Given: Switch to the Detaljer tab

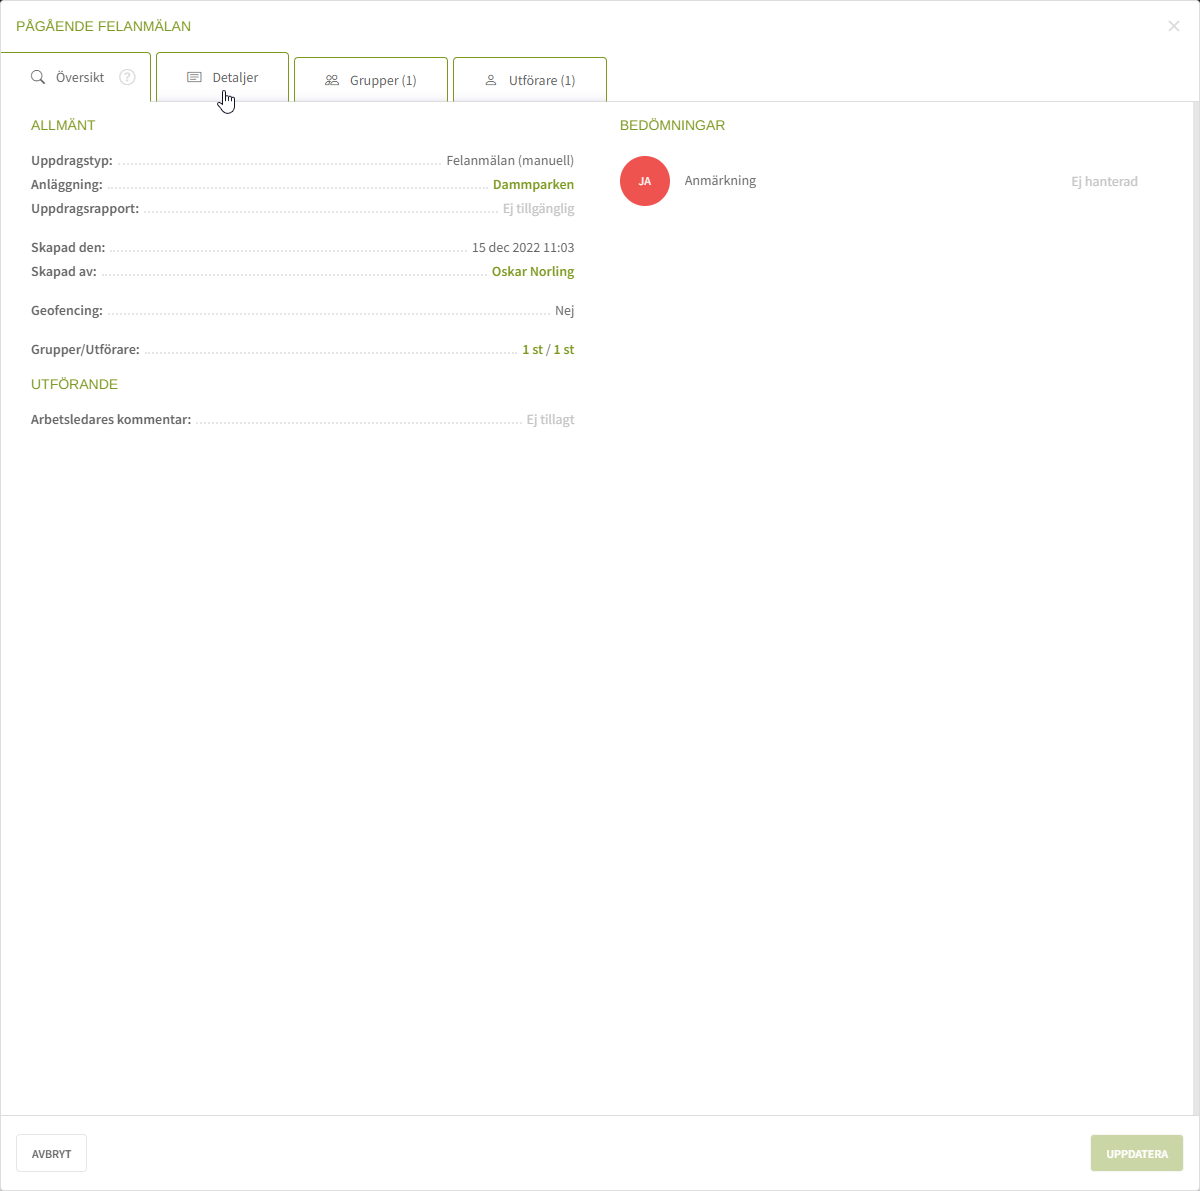Looking at the screenshot, I should 235,77.
